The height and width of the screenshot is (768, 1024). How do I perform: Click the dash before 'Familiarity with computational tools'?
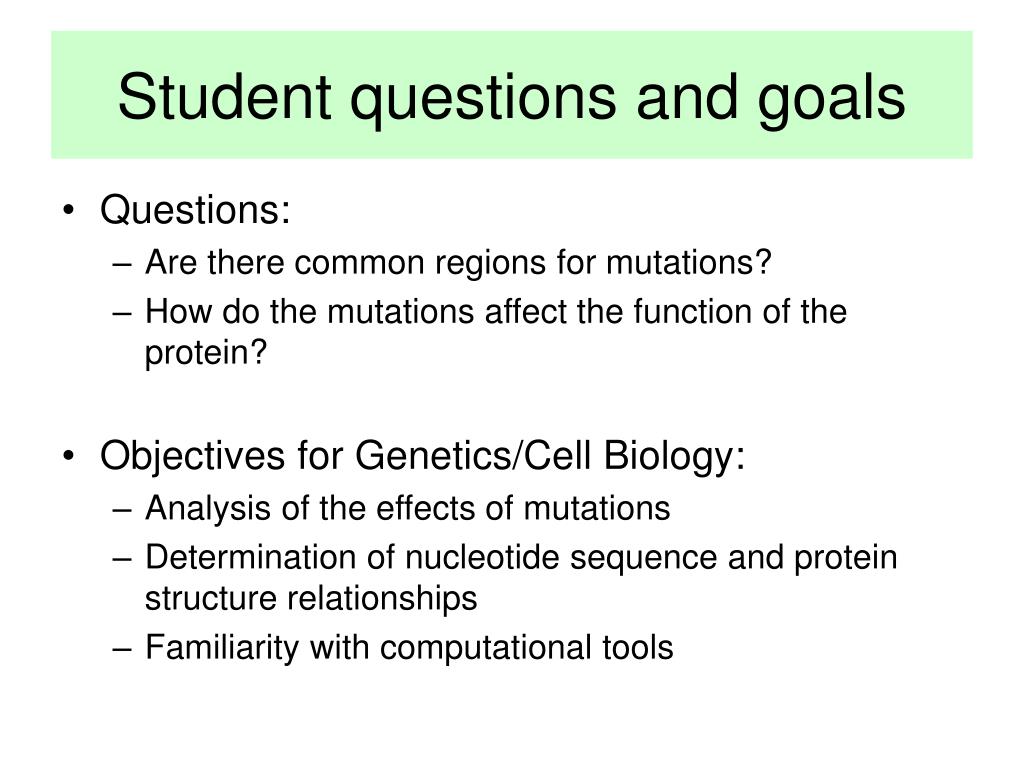point(122,650)
